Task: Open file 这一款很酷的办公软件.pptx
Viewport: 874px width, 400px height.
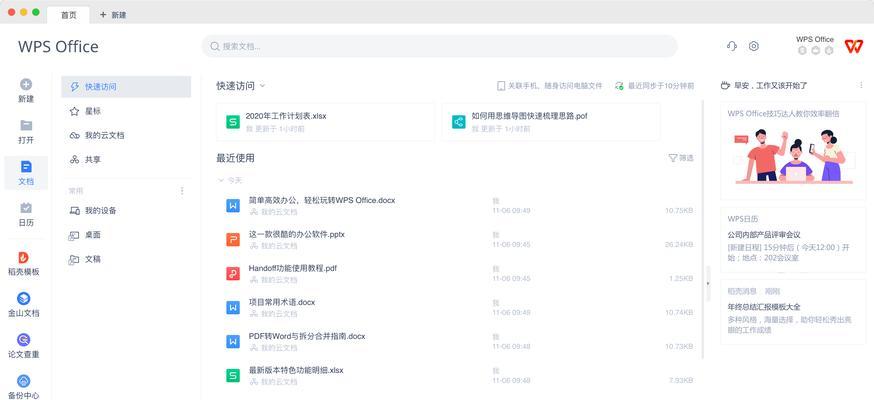Action: [297, 234]
